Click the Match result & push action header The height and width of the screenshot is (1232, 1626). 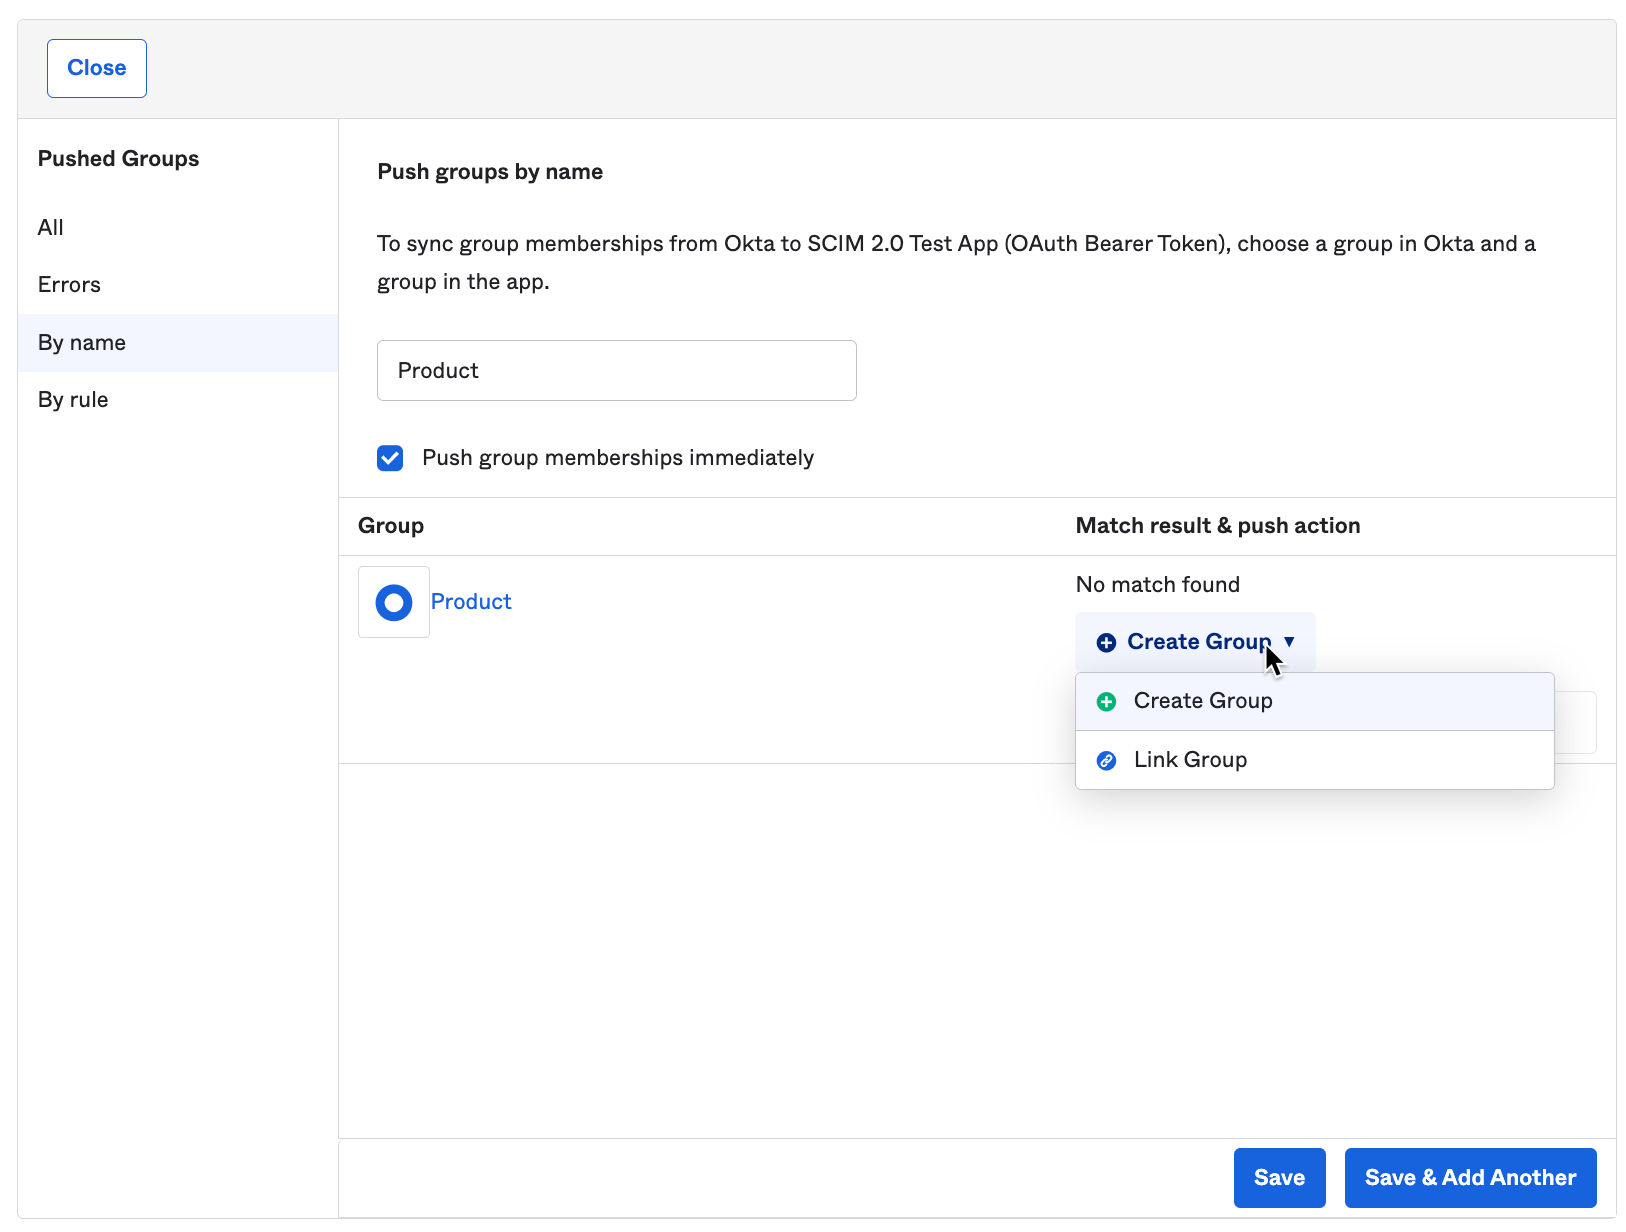click(x=1217, y=525)
